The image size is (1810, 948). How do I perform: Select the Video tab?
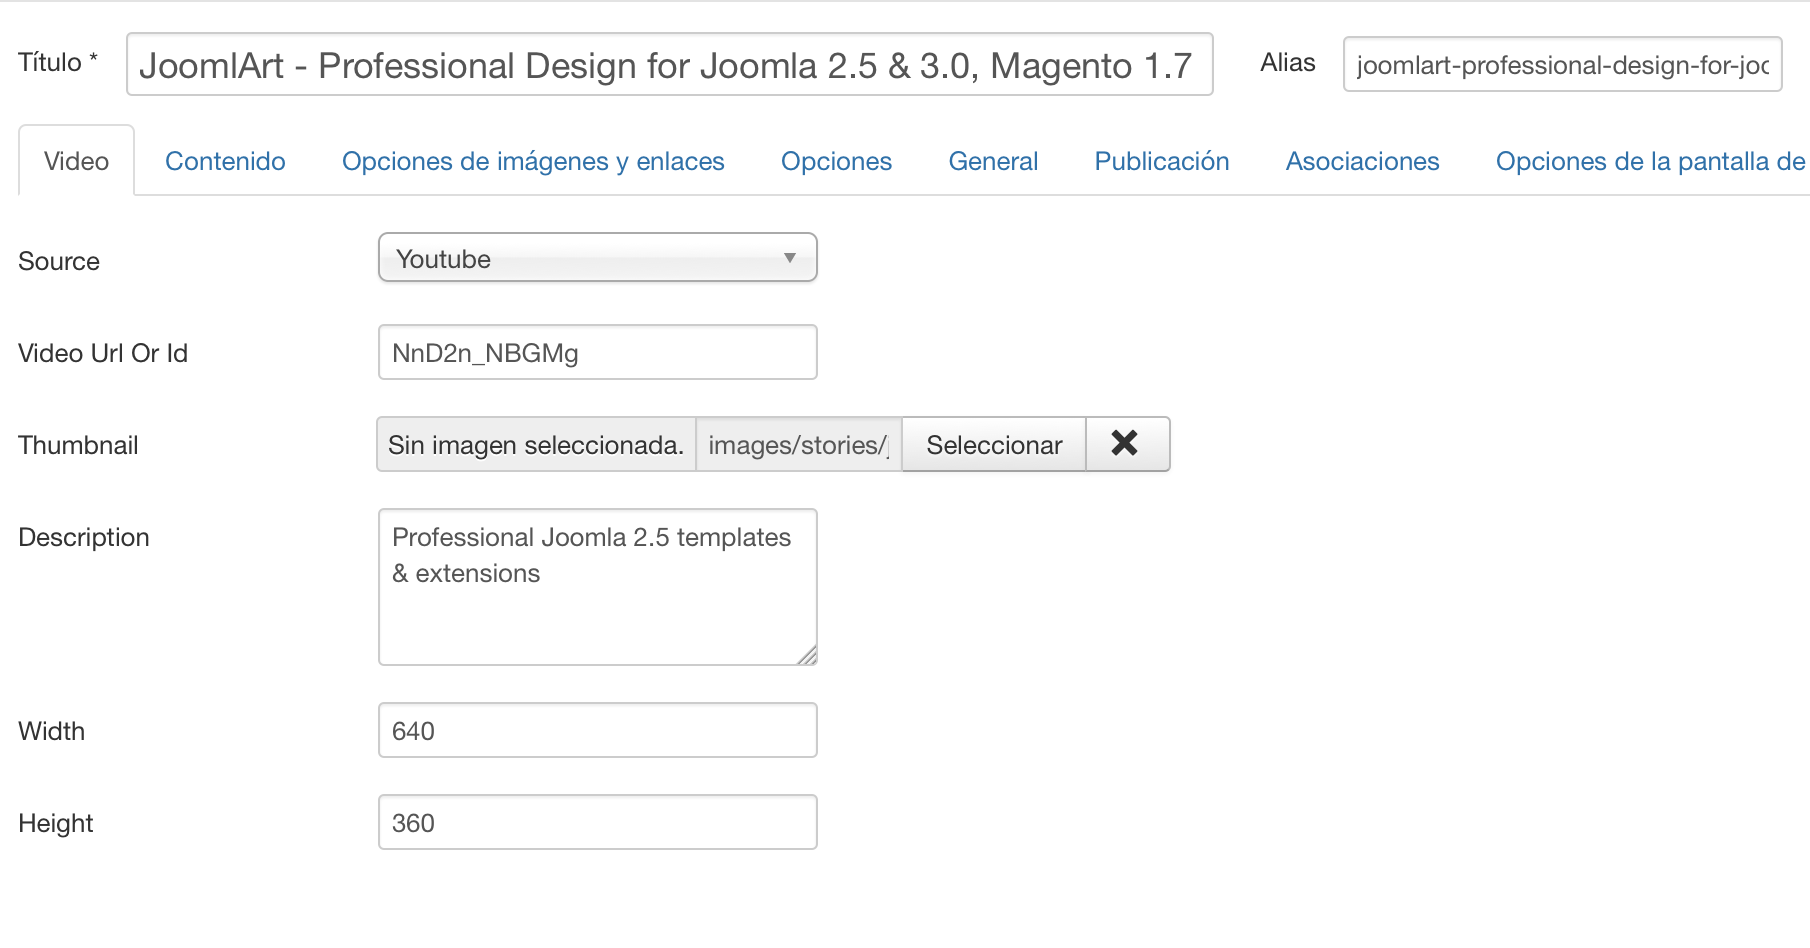[x=76, y=161]
